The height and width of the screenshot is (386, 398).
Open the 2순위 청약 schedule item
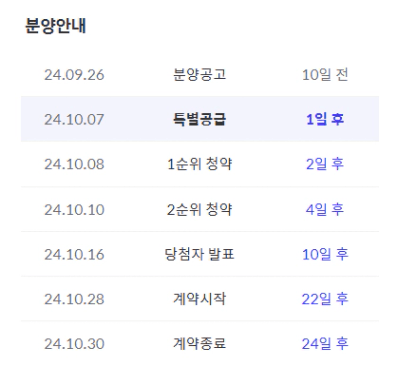pos(199,209)
